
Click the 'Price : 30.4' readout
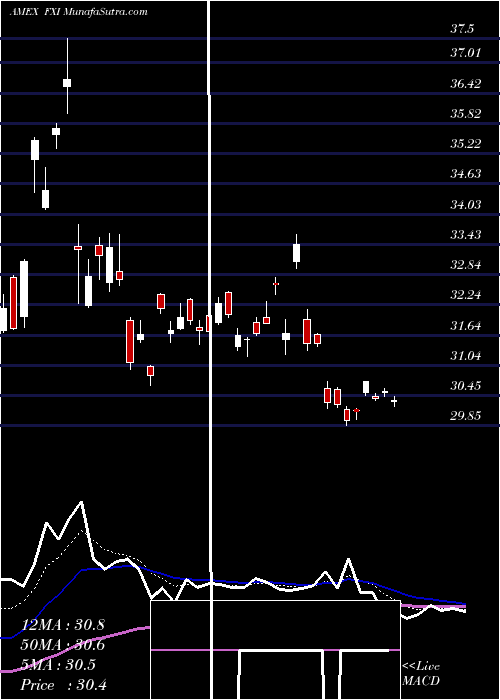pos(62,685)
